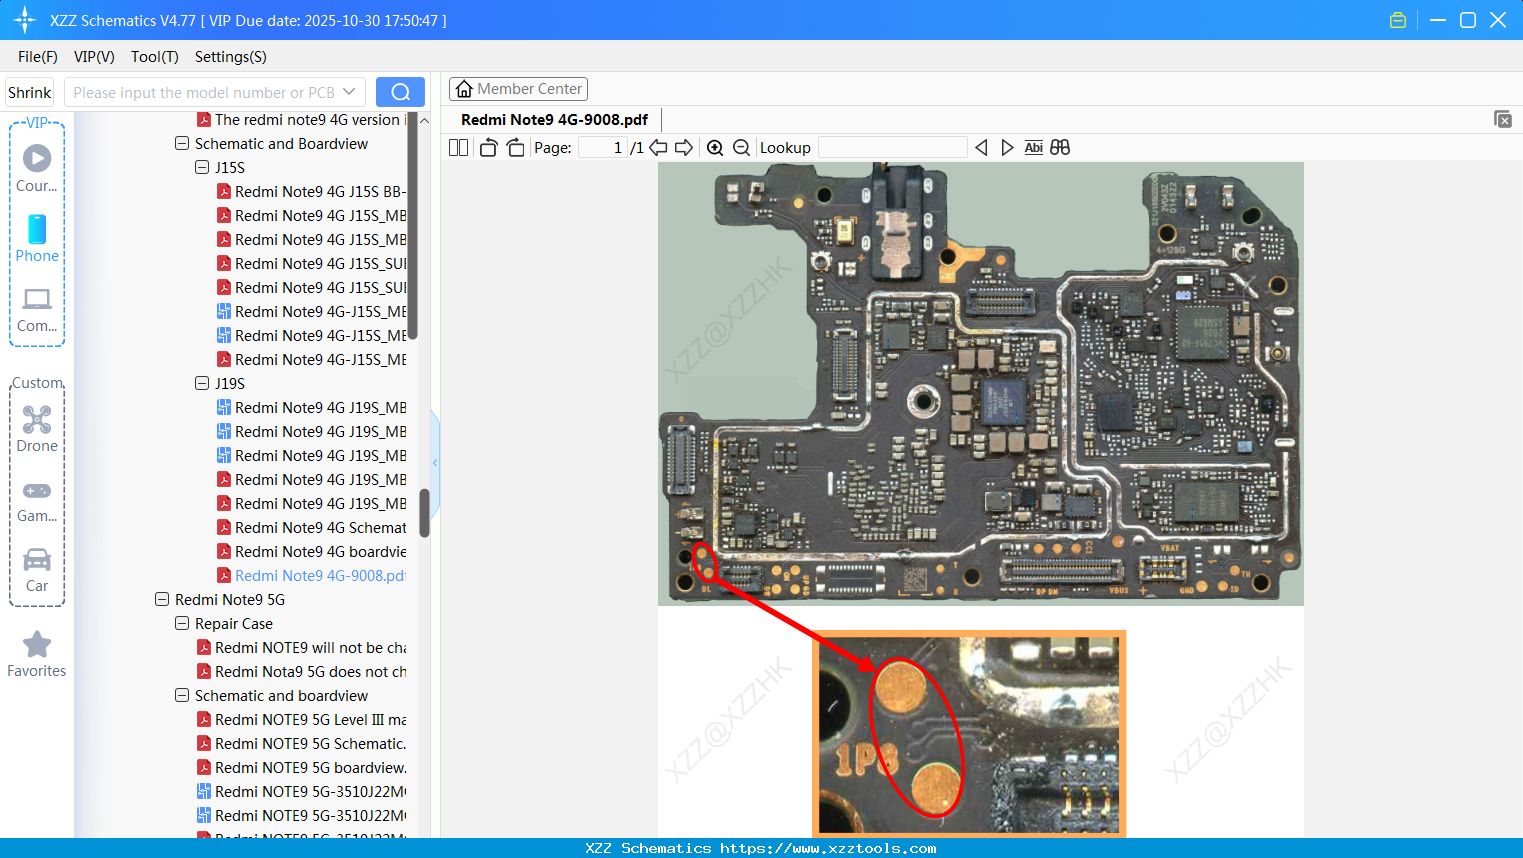Click the blue search button
The image size is (1523, 858).
(400, 92)
